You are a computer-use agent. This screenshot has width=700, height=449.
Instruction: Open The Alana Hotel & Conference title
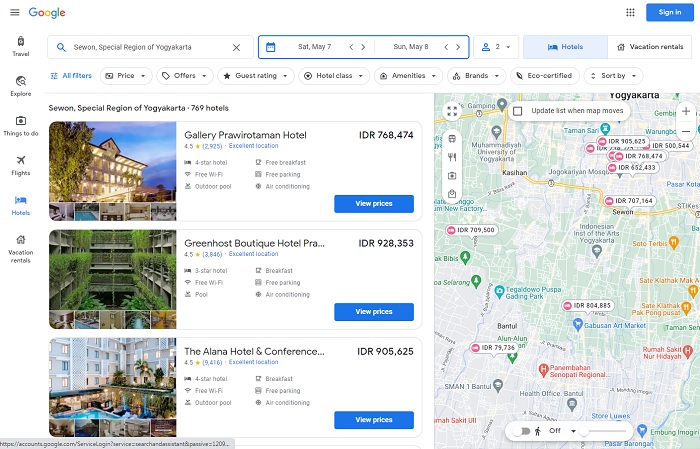tap(254, 352)
